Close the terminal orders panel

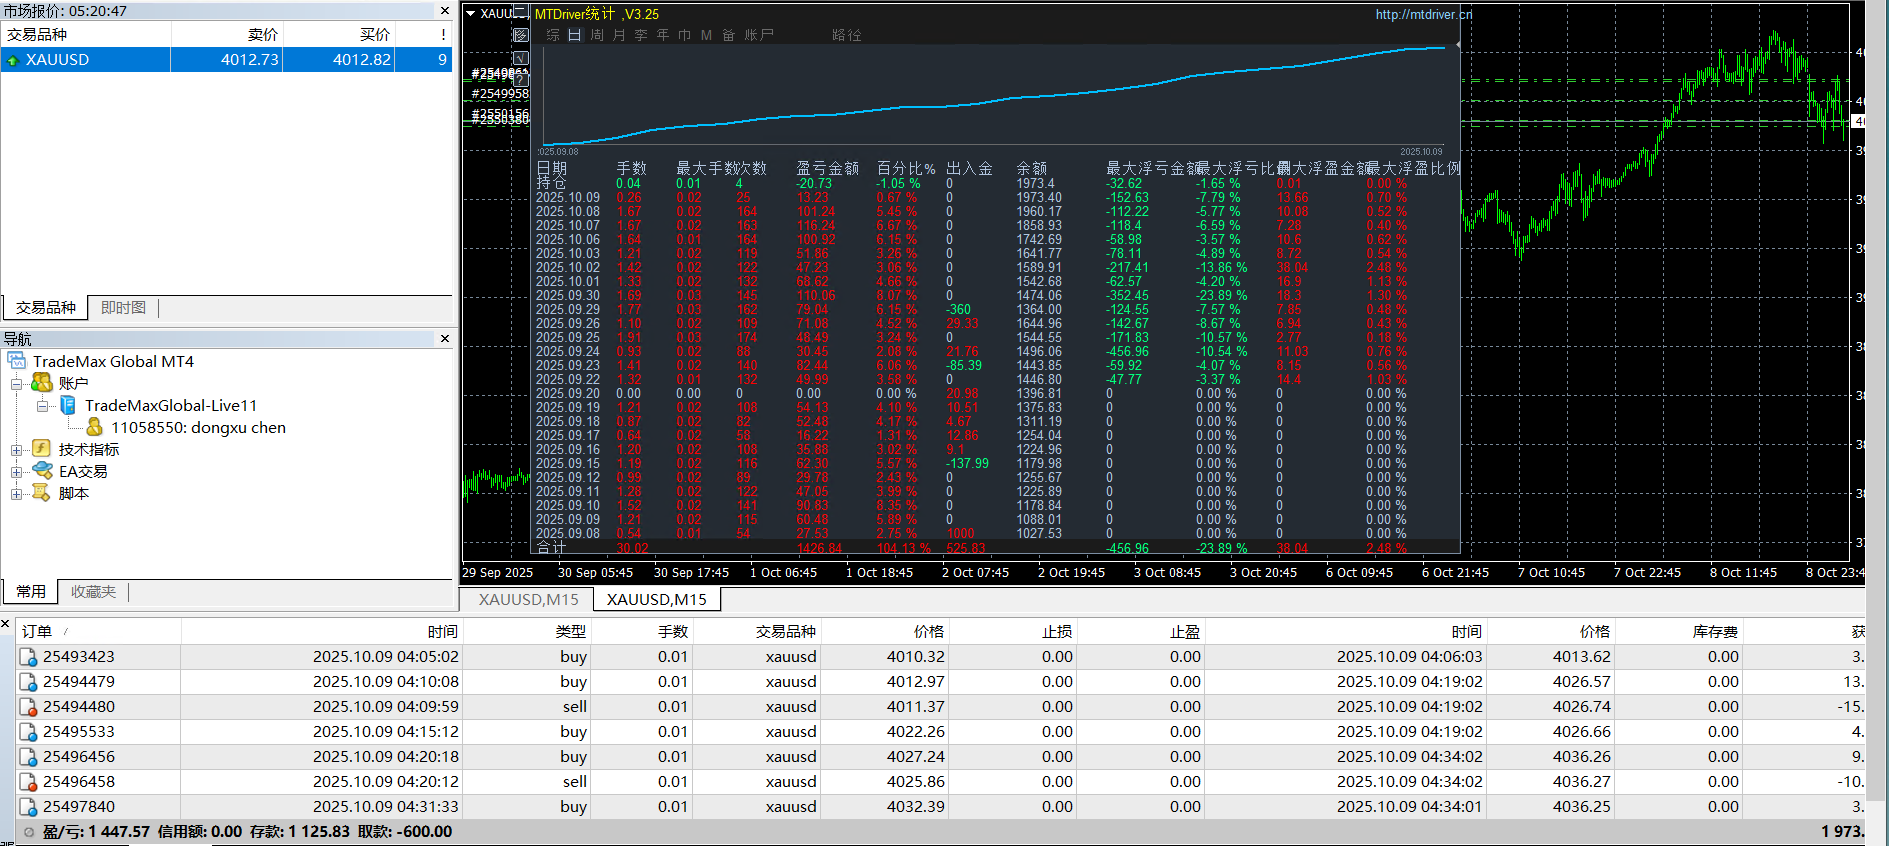pyautogui.click(x=6, y=624)
